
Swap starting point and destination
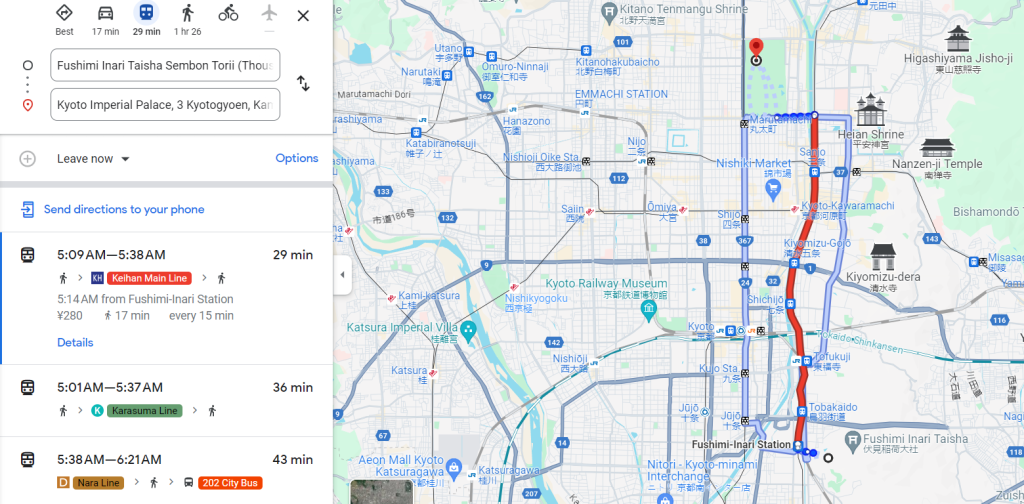tap(303, 84)
